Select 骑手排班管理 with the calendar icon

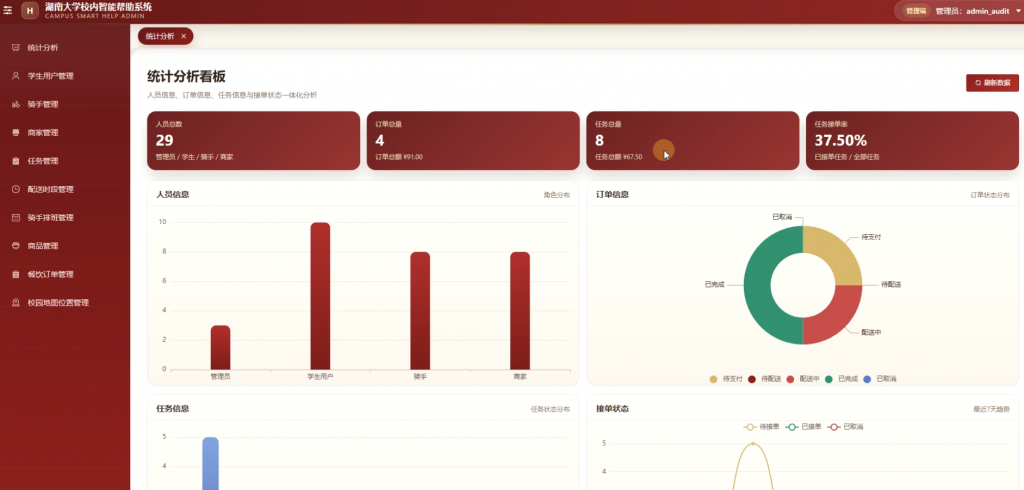tap(65, 218)
